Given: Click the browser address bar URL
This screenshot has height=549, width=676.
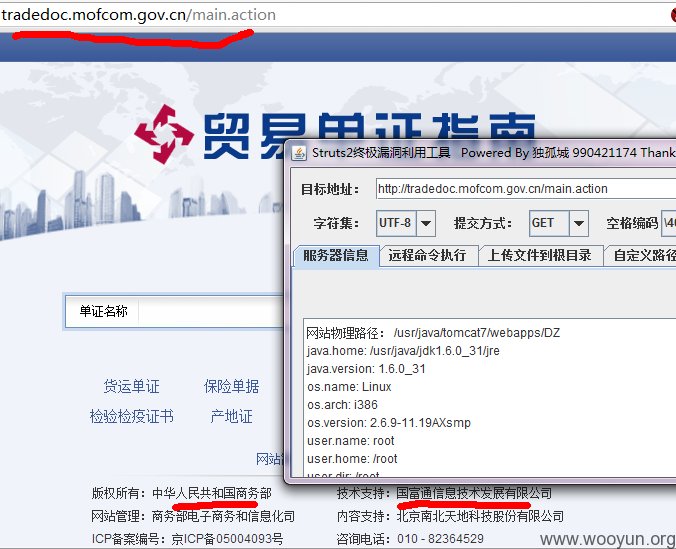Looking at the screenshot, I should [138, 15].
